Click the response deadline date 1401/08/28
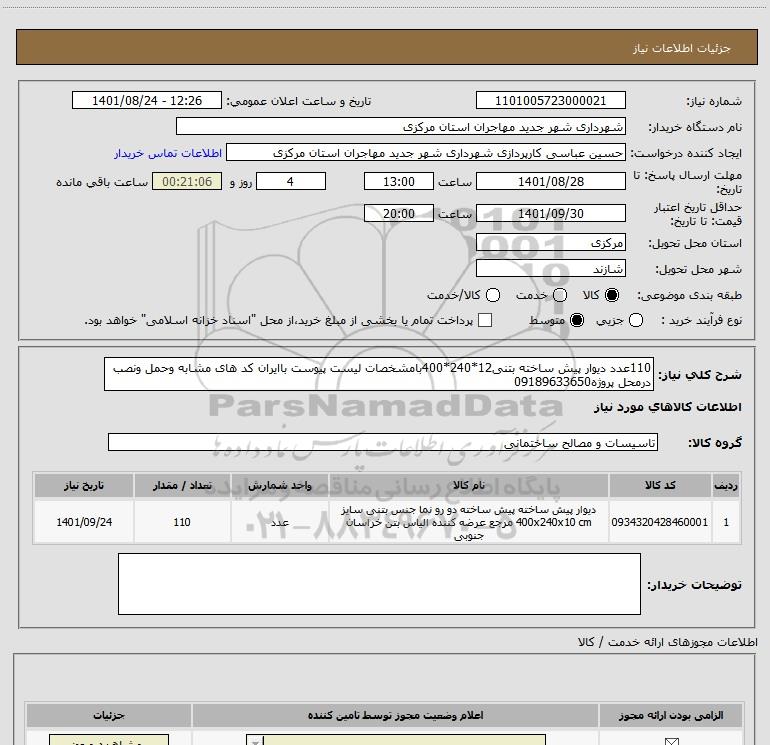 point(550,181)
